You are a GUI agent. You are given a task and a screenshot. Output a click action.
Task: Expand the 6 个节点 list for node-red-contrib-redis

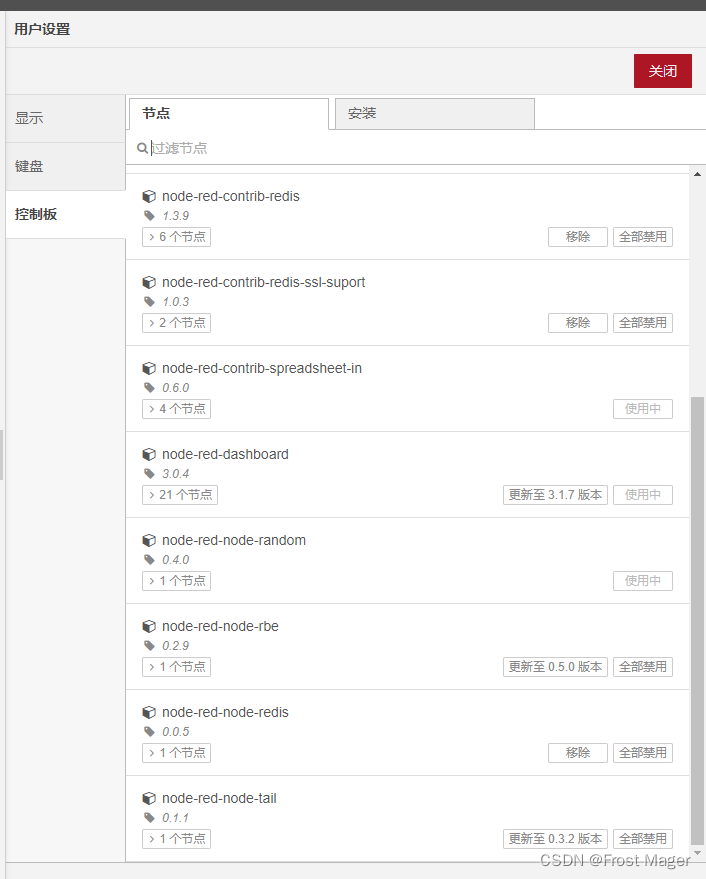(x=176, y=236)
